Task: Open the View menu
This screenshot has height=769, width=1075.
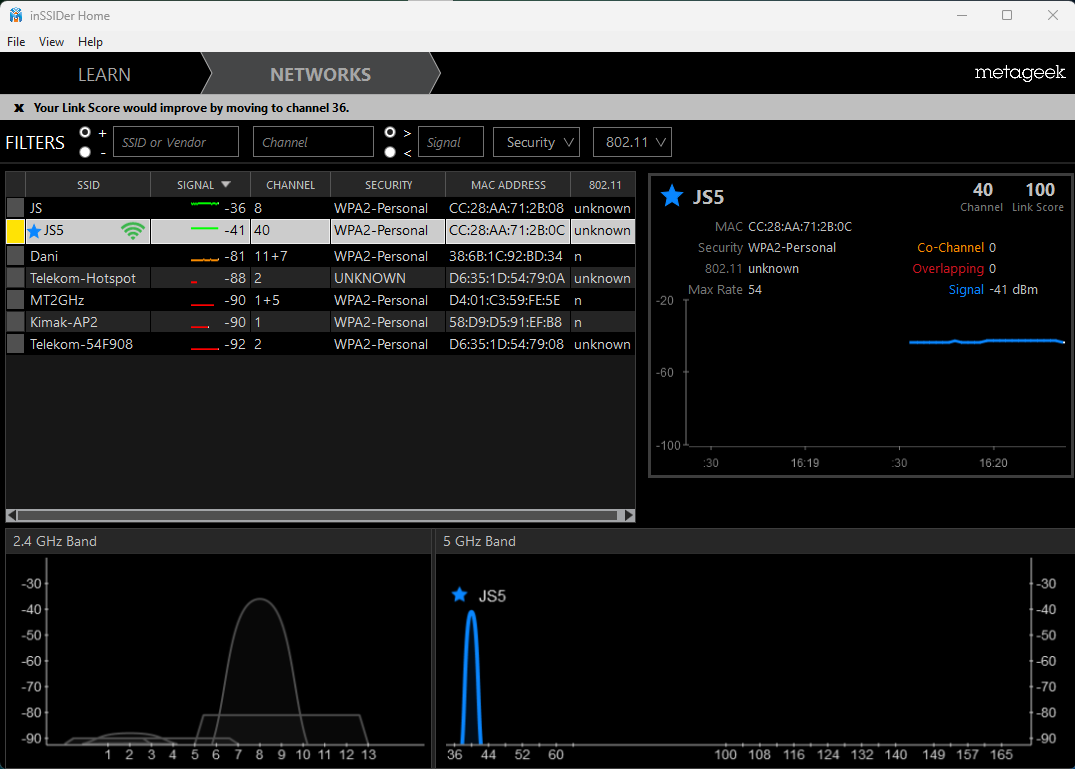Action: 51,42
